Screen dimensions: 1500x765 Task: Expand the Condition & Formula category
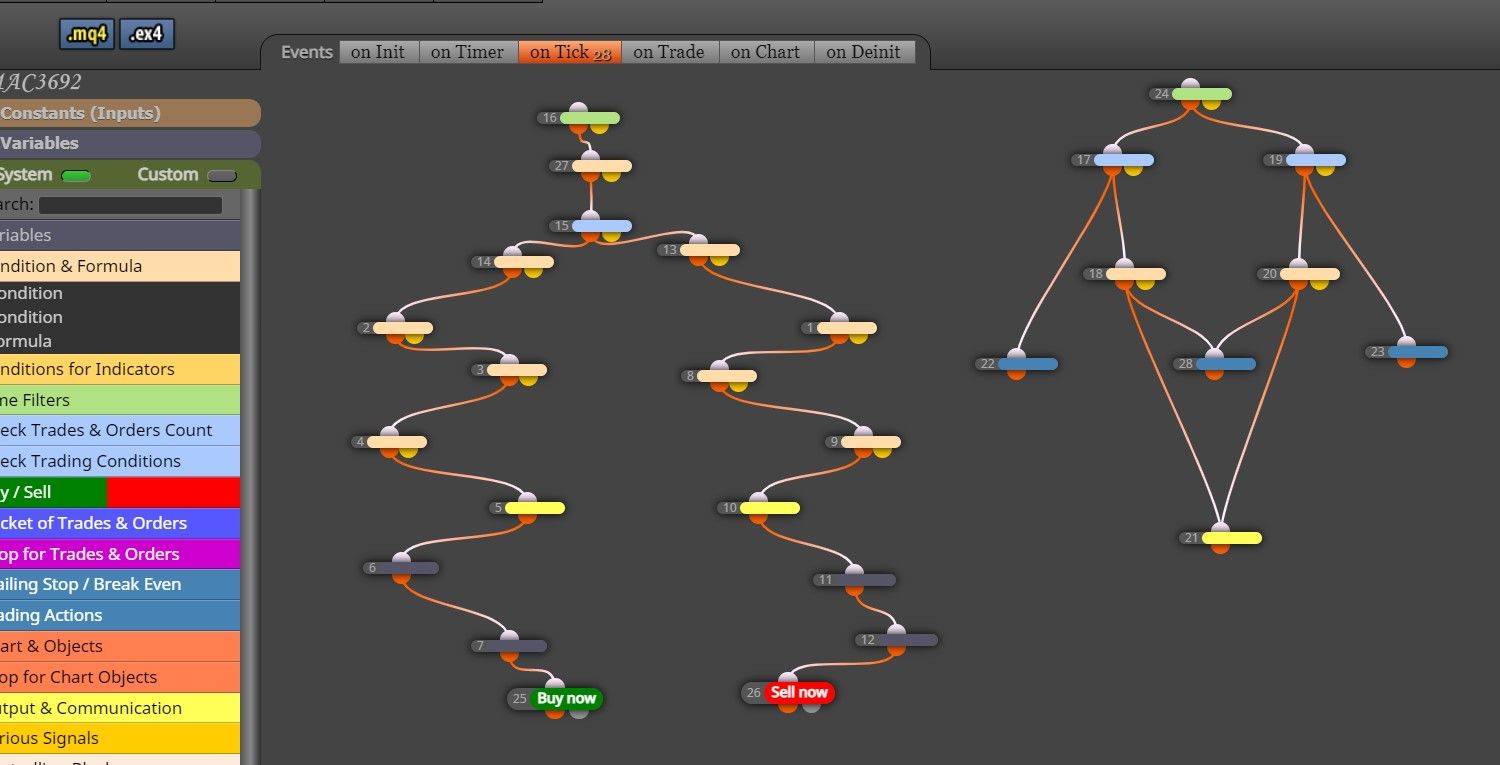point(120,266)
